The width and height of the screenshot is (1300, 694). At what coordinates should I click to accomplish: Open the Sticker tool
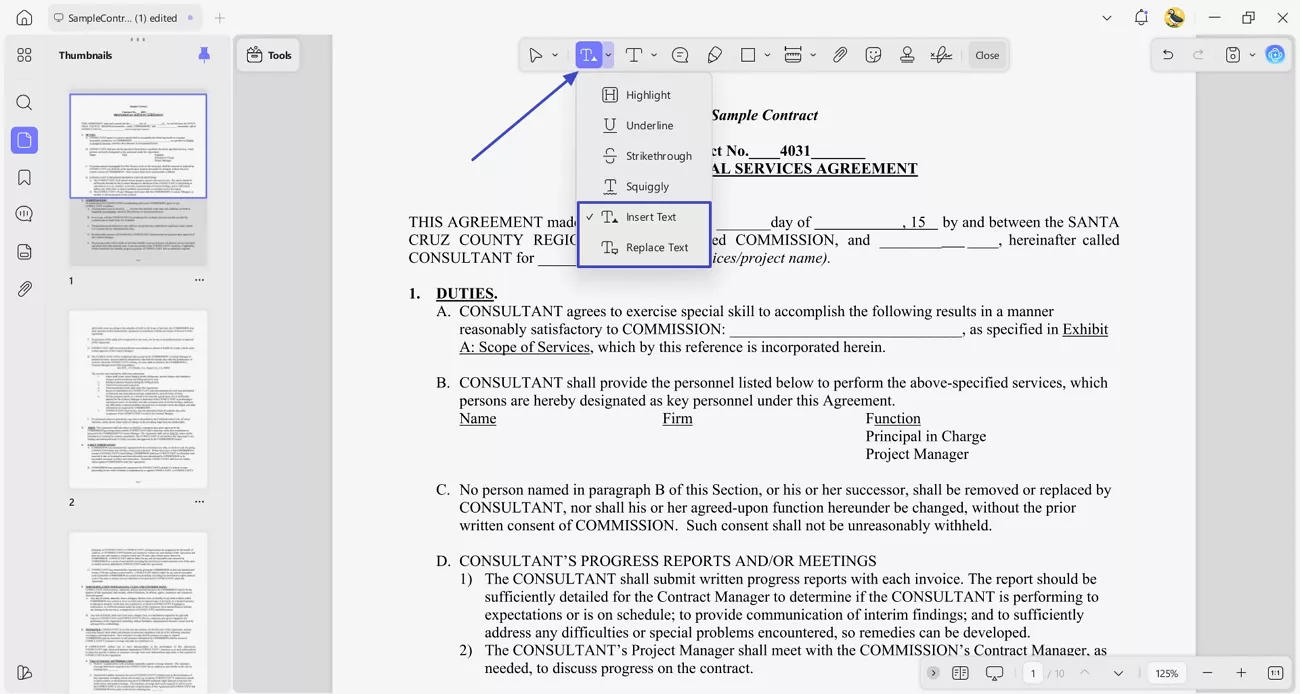pos(873,54)
